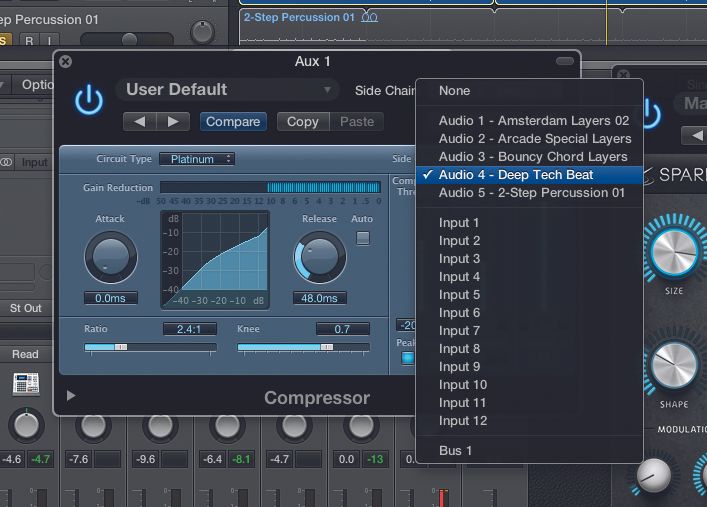Expand the Compressor extended parameters triangle
The width and height of the screenshot is (707, 507).
pyautogui.click(x=71, y=396)
